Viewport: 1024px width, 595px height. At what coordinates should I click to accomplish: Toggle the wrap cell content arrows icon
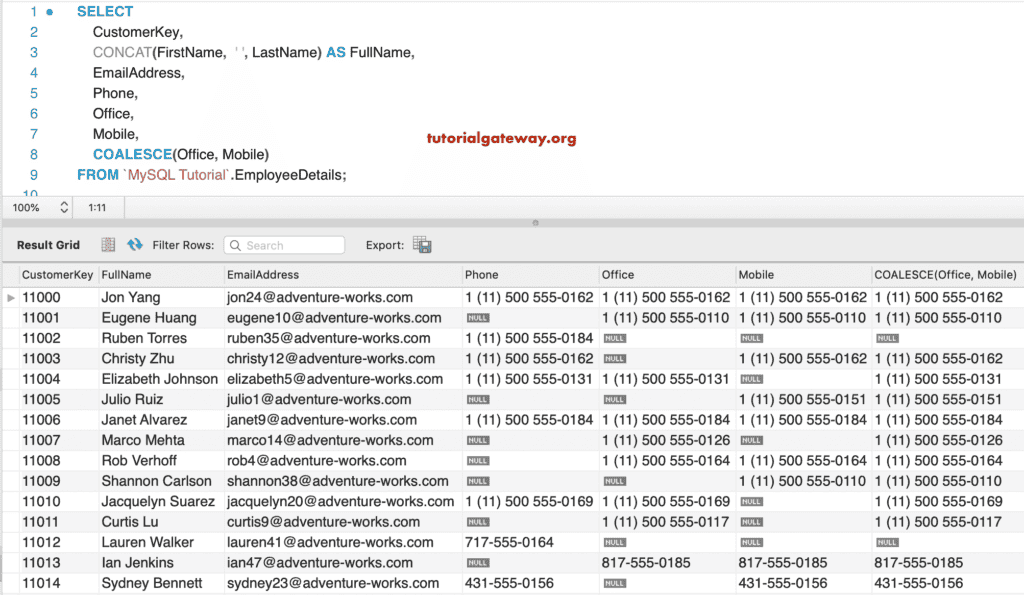[134, 245]
